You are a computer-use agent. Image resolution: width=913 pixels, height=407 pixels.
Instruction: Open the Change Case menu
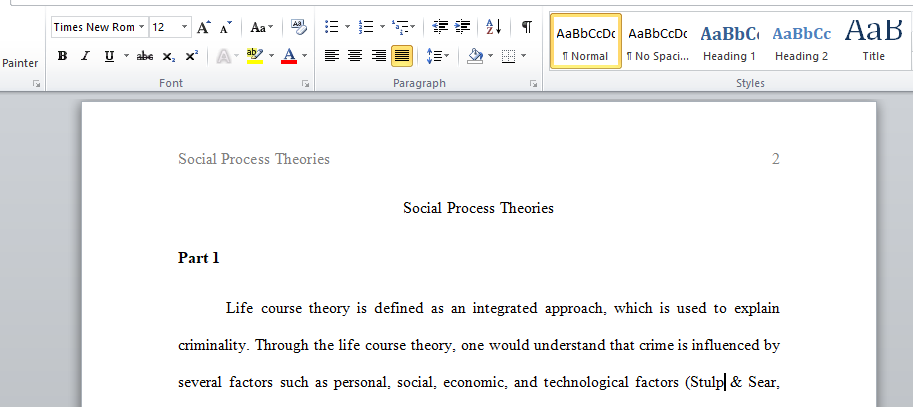tap(261, 27)
